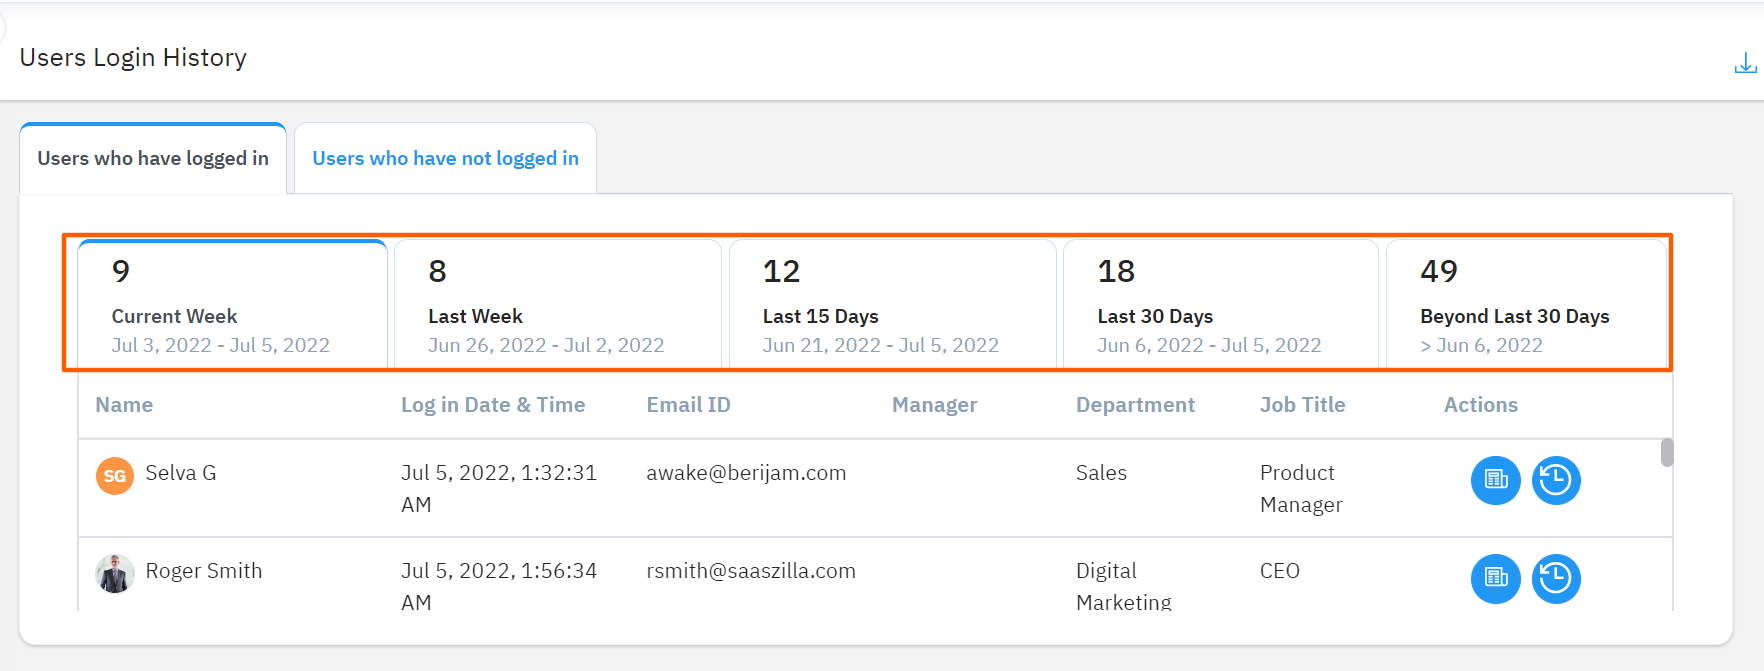This screenshot has height=671, width=1764.
Task: View login history clock for Selva G
Action: (x=1556, y=480)
